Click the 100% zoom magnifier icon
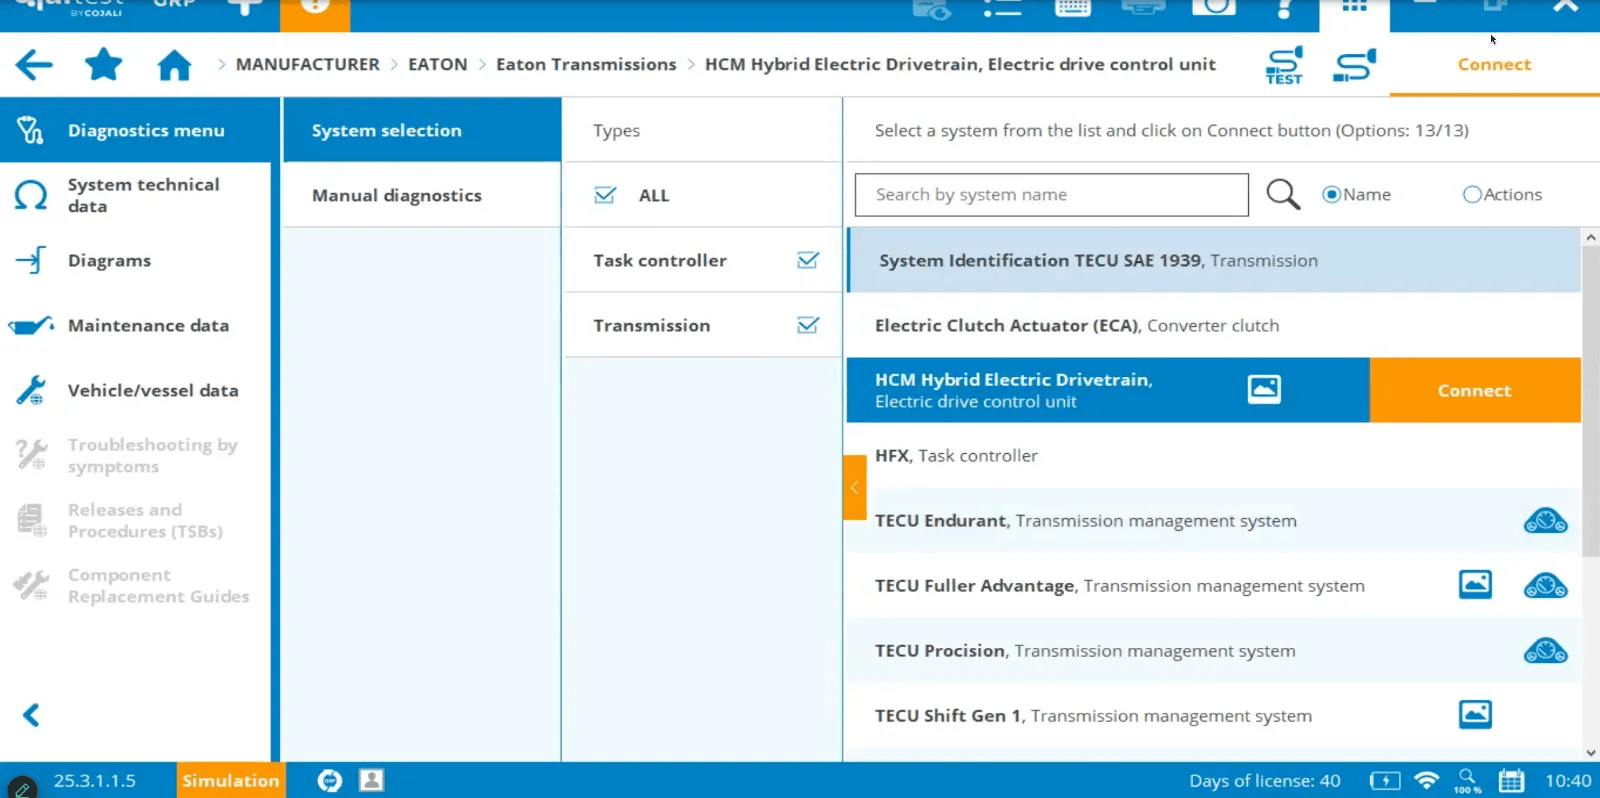 pyautogui.click(x=1468, y=781)
